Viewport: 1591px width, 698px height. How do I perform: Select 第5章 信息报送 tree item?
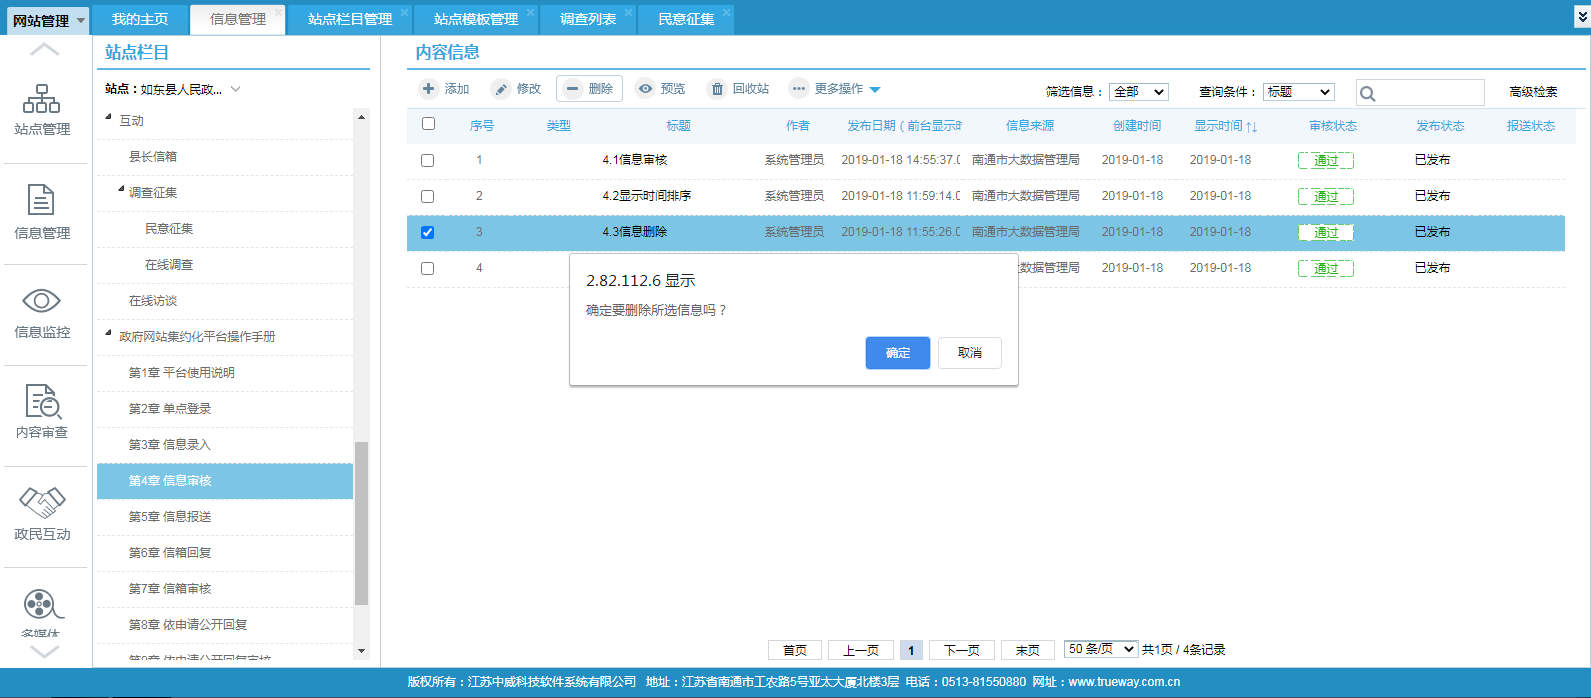[170, 517]
